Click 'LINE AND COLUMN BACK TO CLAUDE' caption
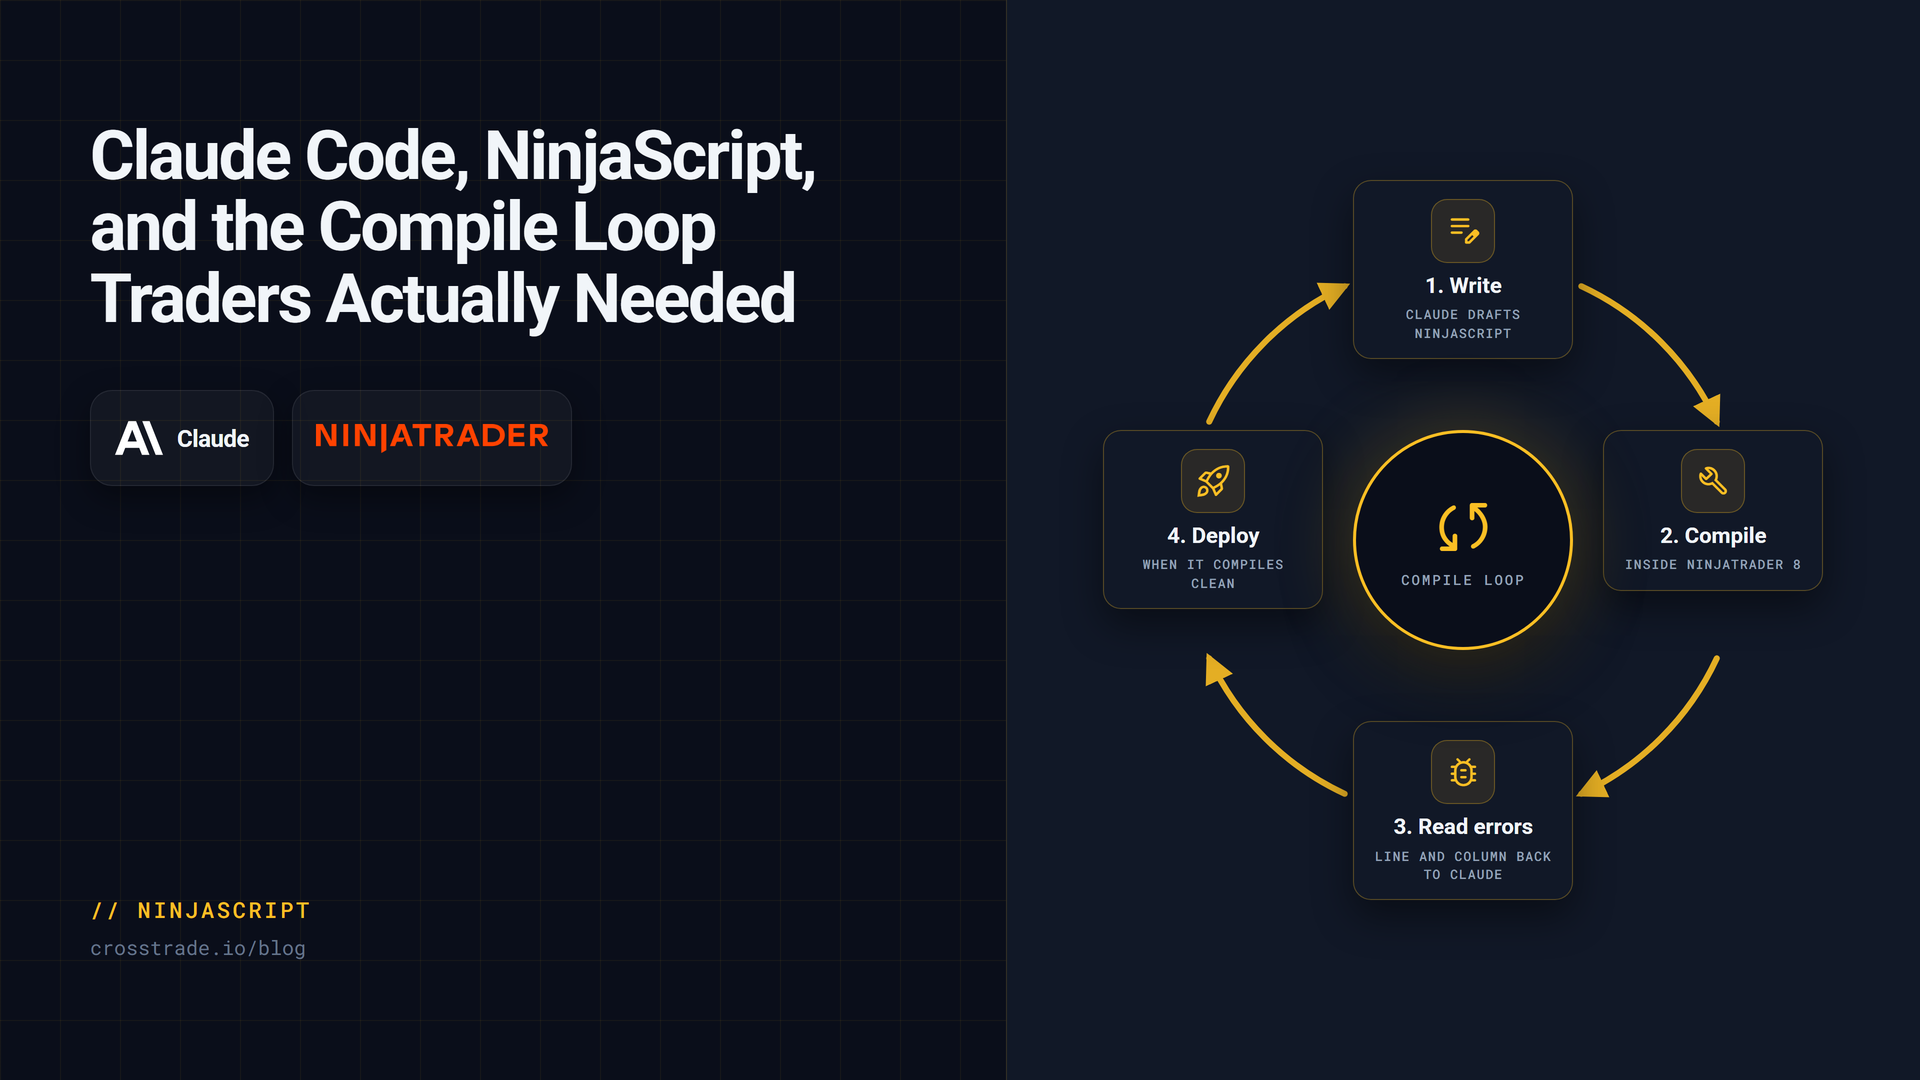 click(1463, 866)
